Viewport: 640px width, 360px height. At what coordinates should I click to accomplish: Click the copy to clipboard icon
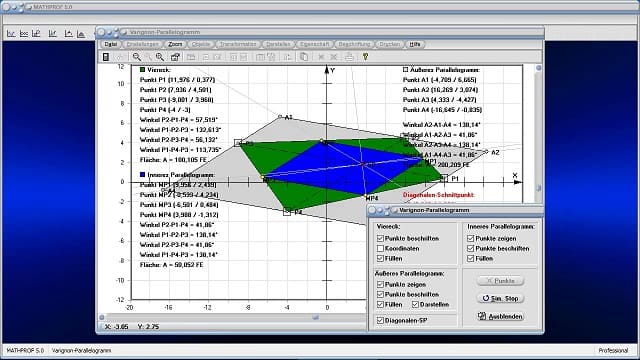[304, 57]
